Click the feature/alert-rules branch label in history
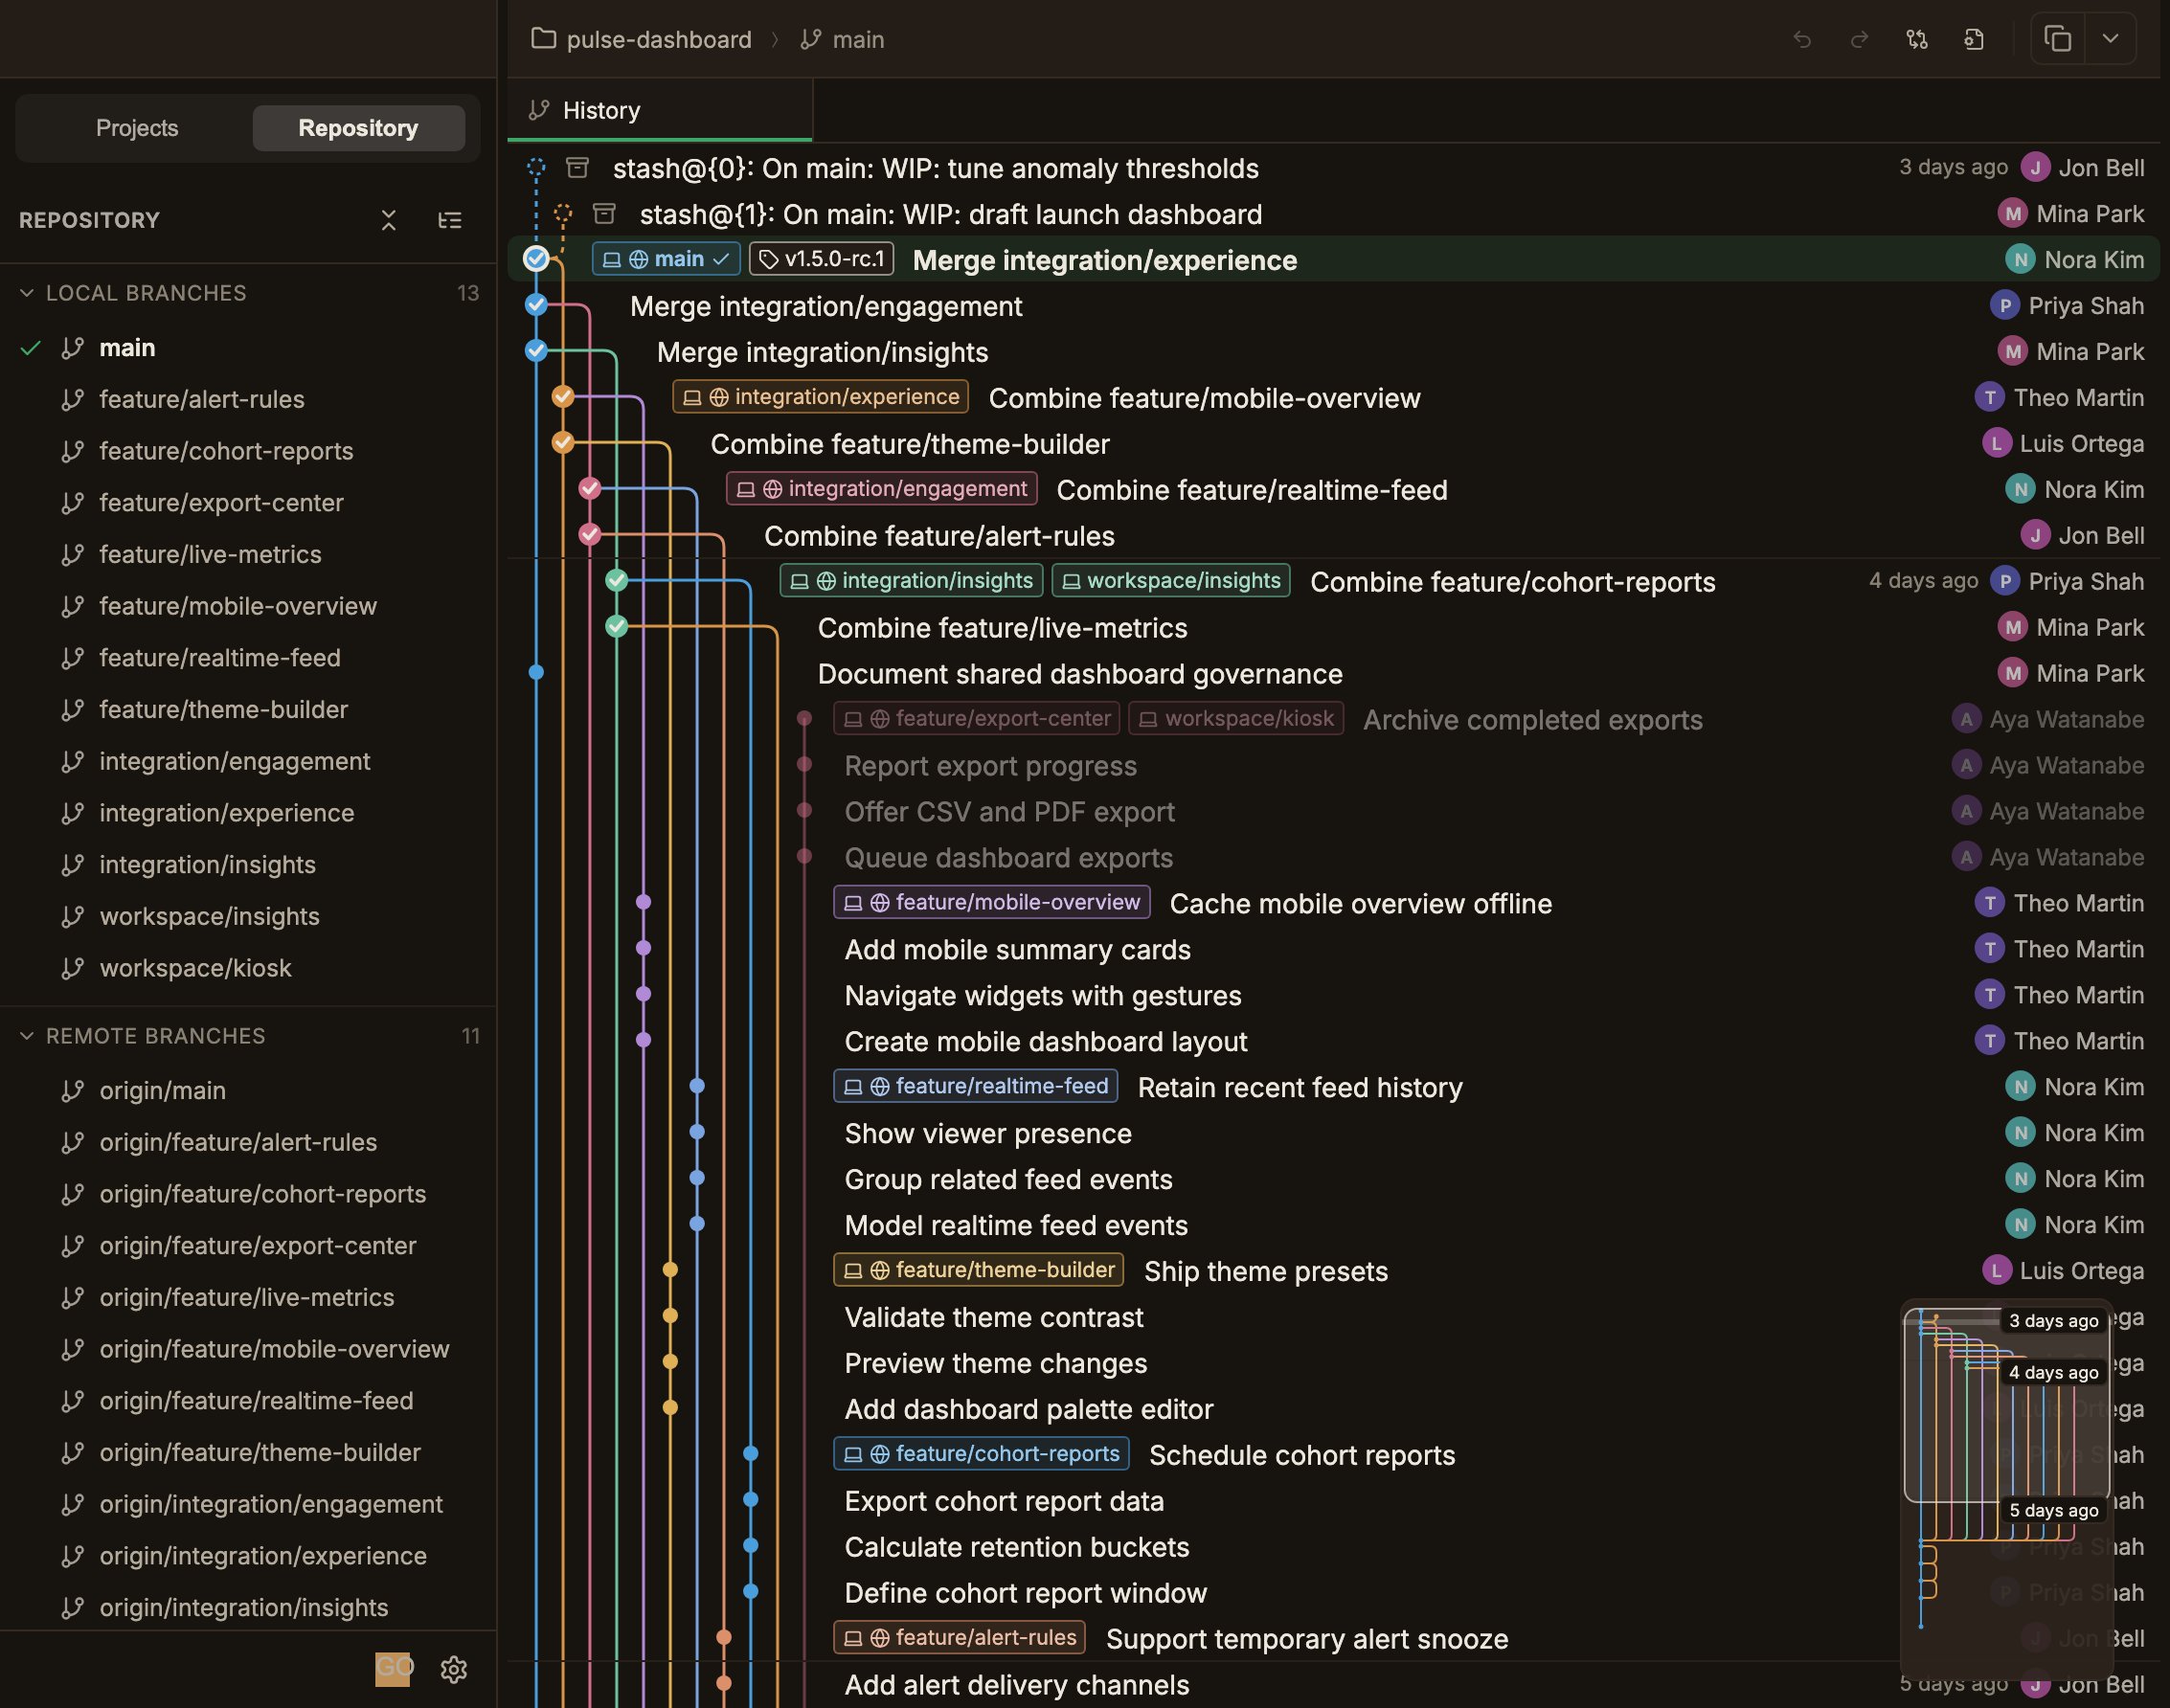Image resolution: width=2170 pixels, height=1708 pixels. click(960, 1639)
